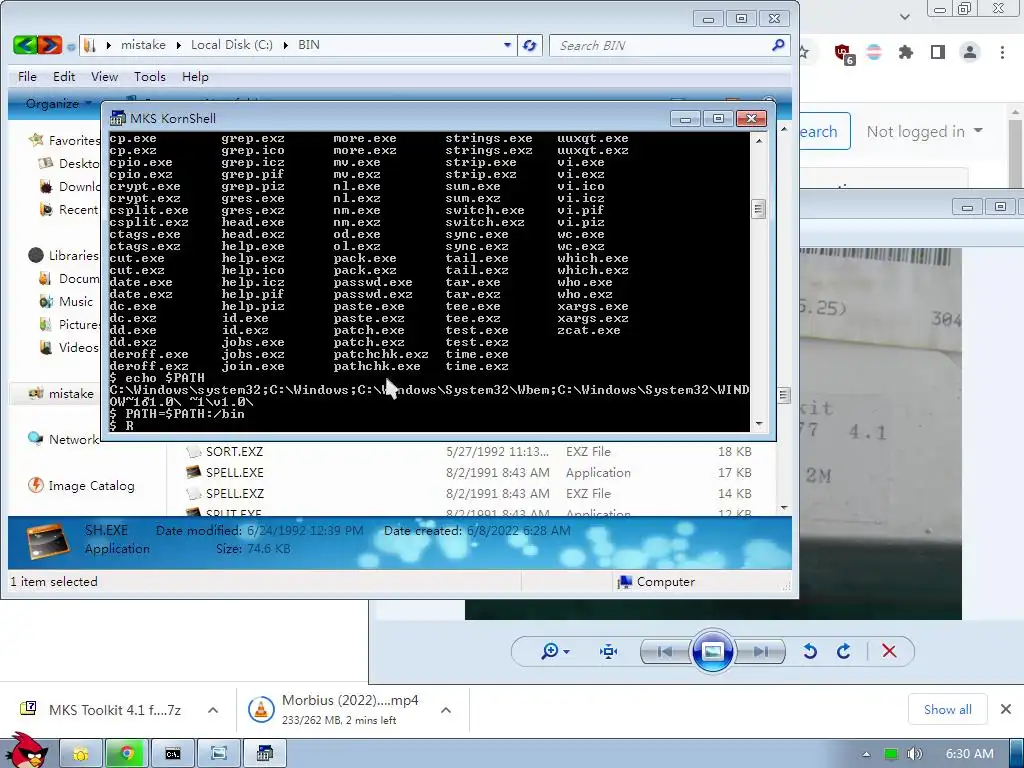Open Videos library in sidebar
Viewport: 1024px width, 768px height.
(78, 347)
